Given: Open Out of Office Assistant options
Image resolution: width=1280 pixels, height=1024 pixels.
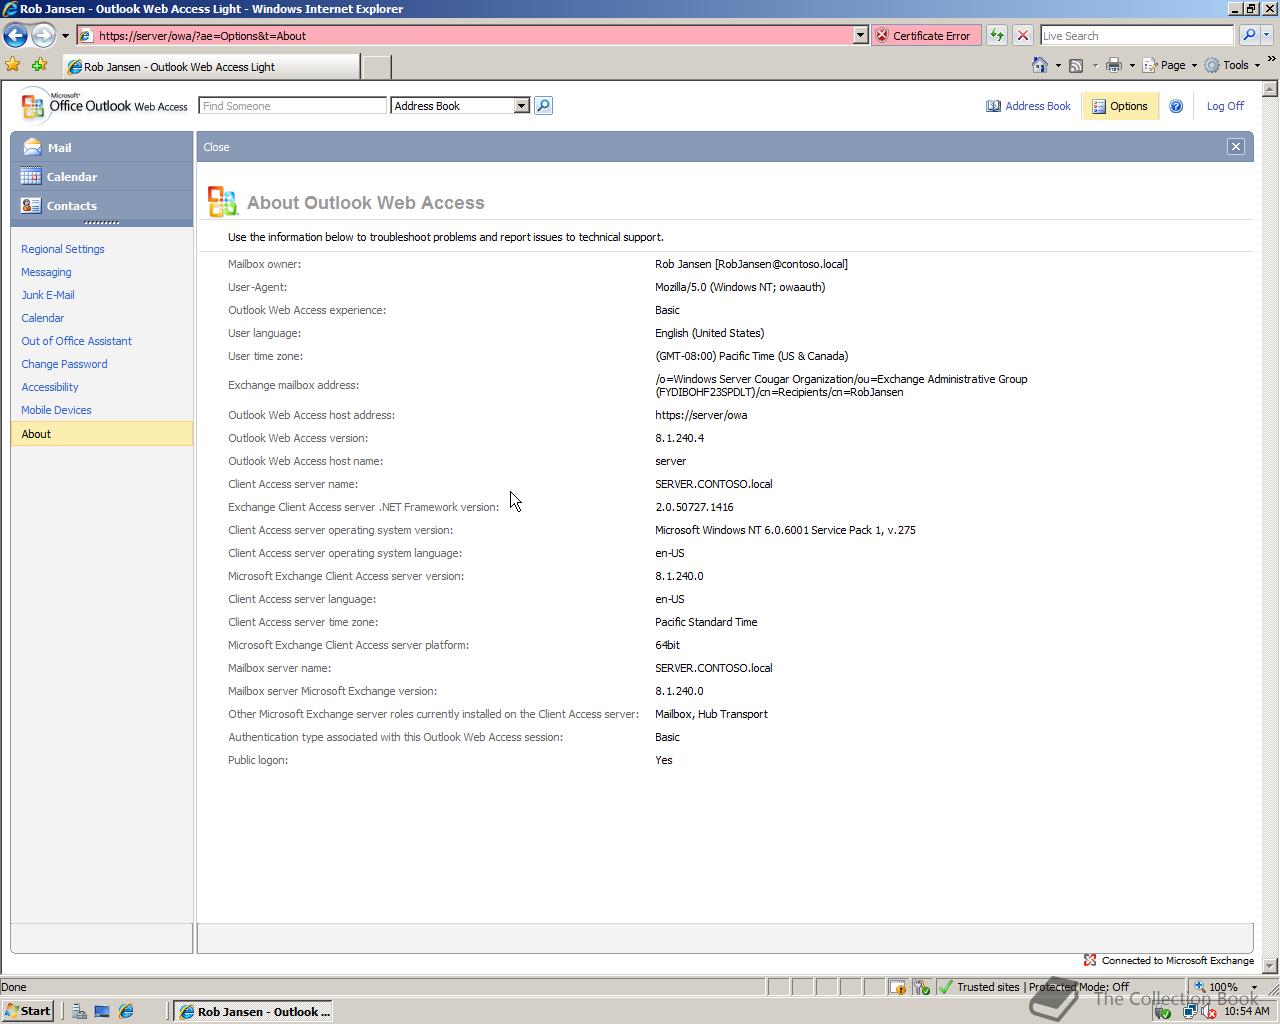Looking at the screenshot, I should coord(77,341).
